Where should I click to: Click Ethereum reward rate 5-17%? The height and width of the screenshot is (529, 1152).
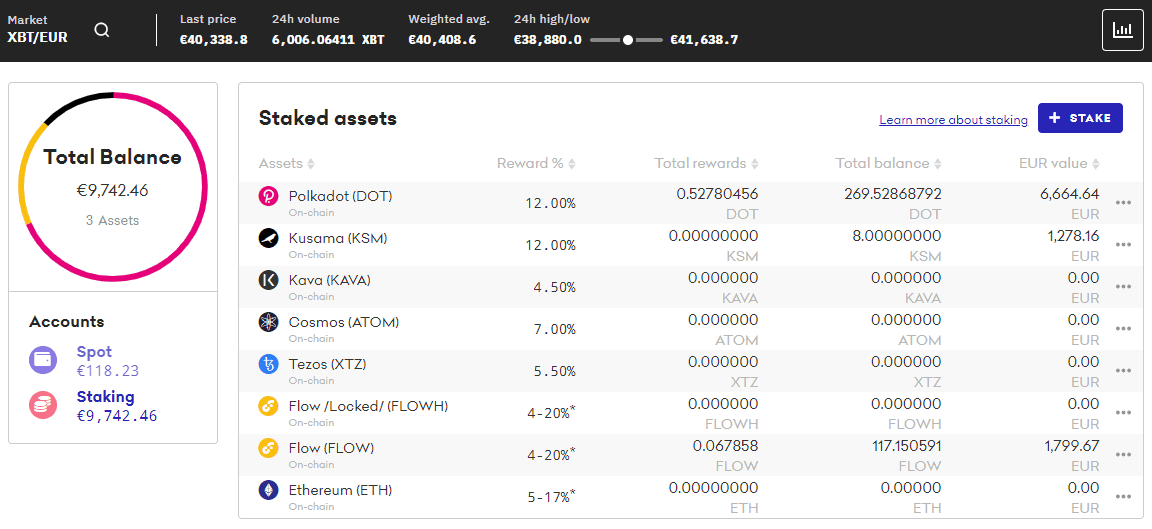pos(552,497)
